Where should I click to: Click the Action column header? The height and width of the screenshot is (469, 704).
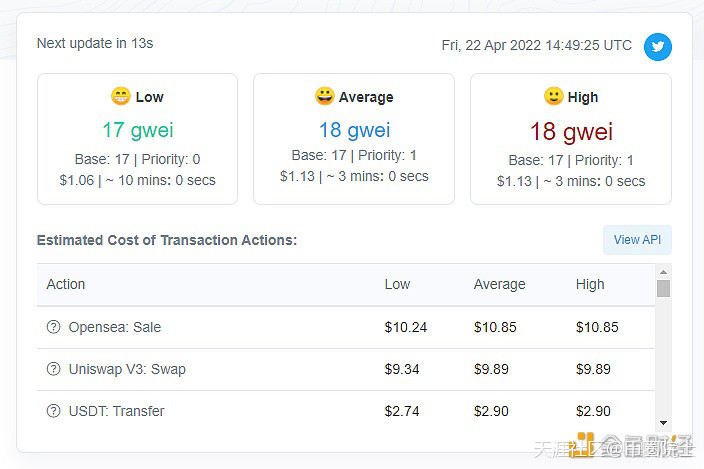[66, 284]
